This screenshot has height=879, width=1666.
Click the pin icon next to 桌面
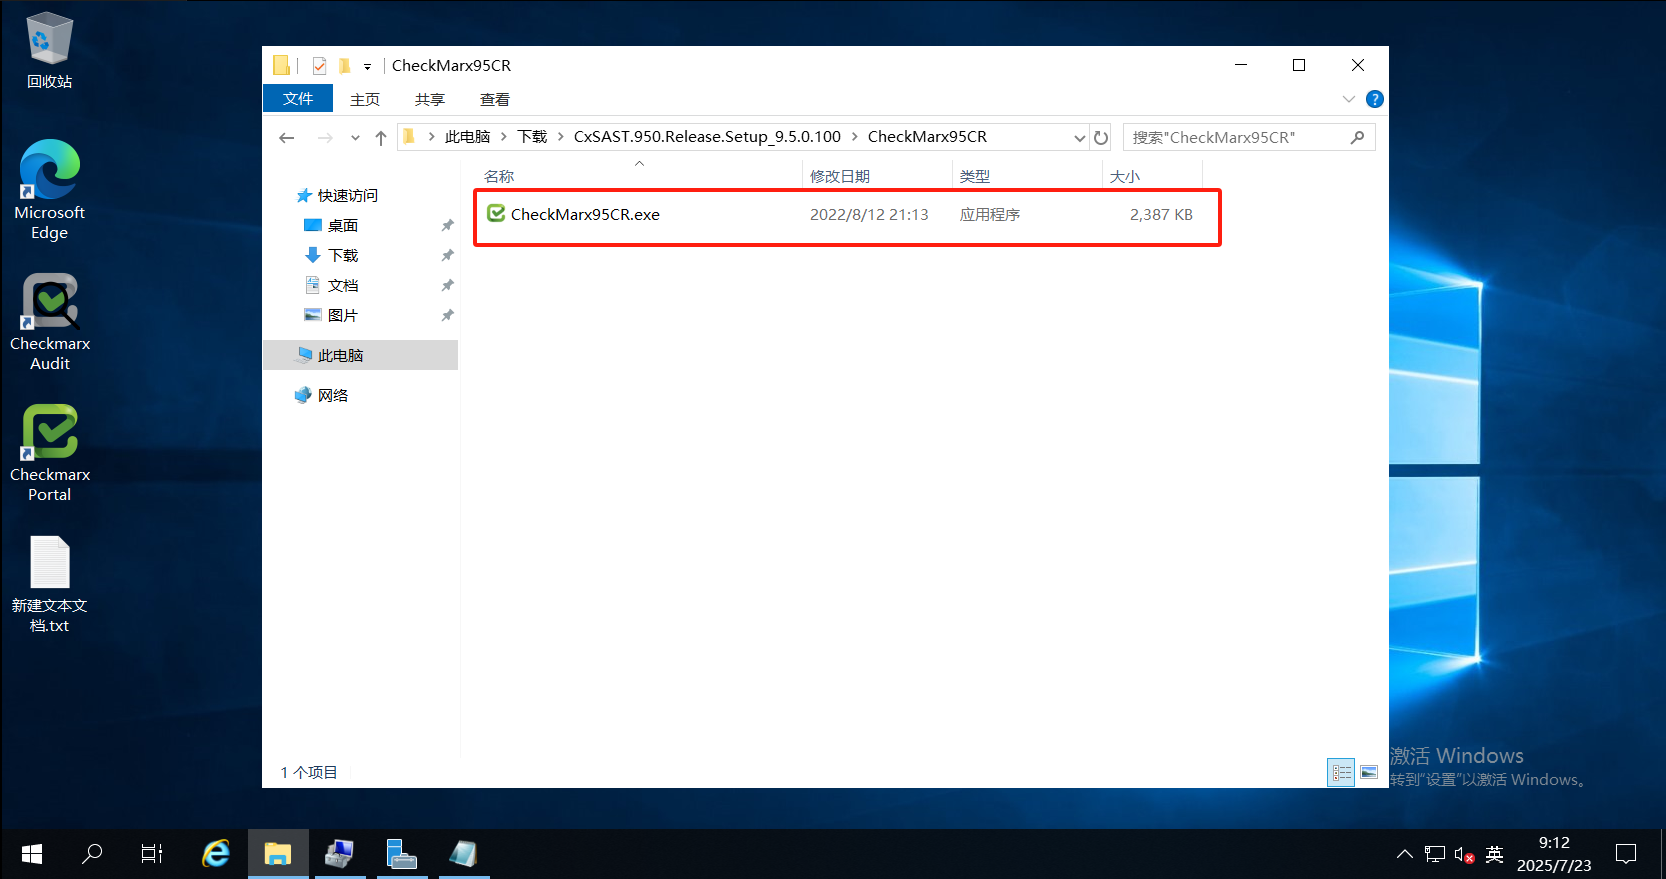click(447, 225)
